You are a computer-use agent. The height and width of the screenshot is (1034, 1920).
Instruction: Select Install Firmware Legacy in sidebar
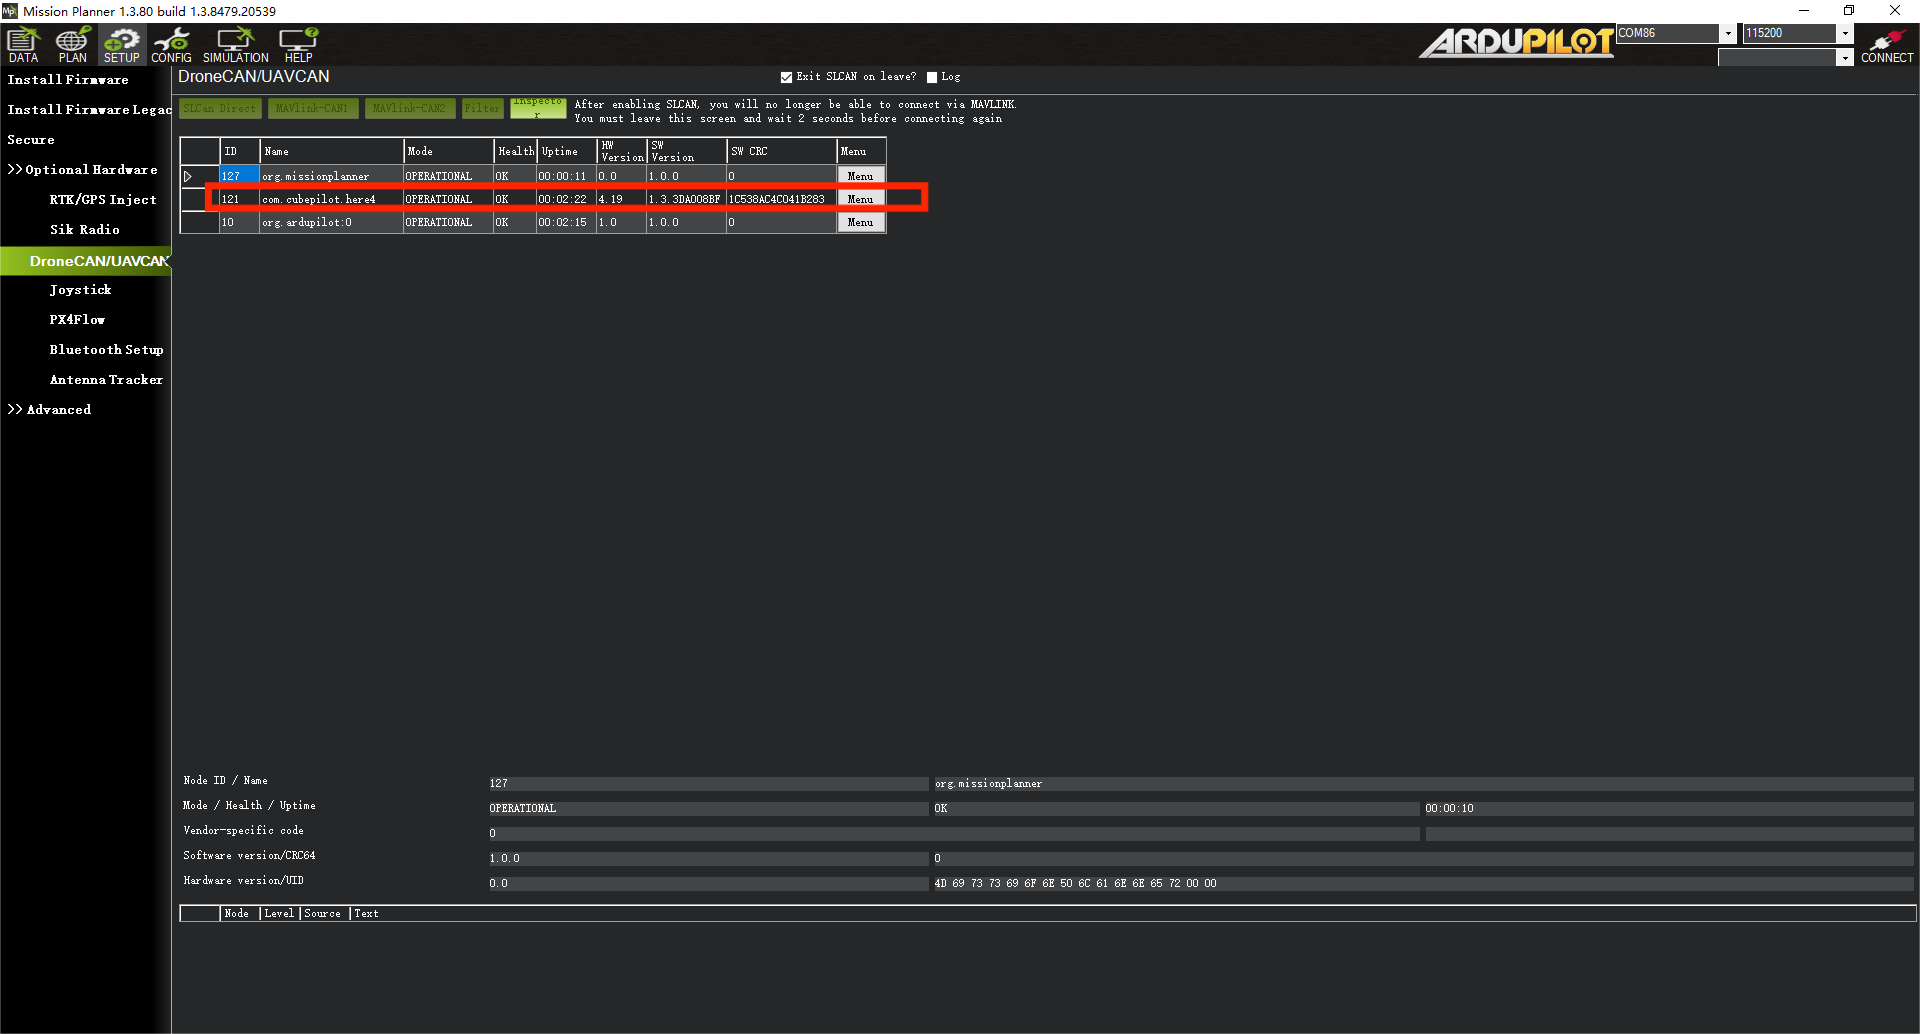tap(89, 110)
